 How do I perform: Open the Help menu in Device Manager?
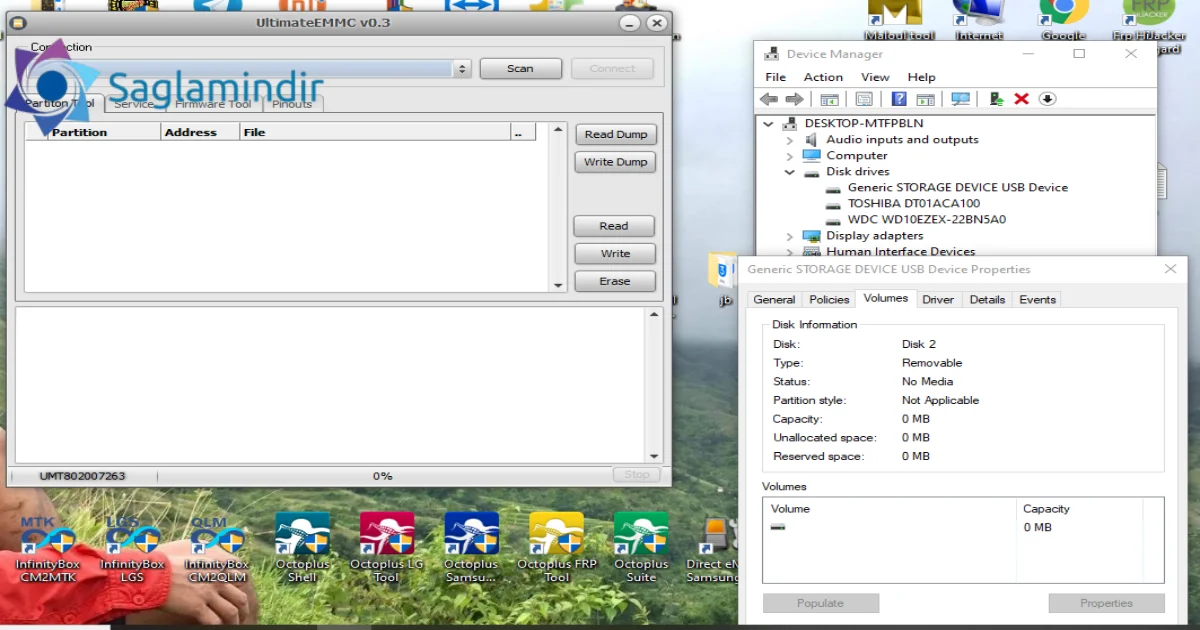pyautogui.click(x=921, y=77)
